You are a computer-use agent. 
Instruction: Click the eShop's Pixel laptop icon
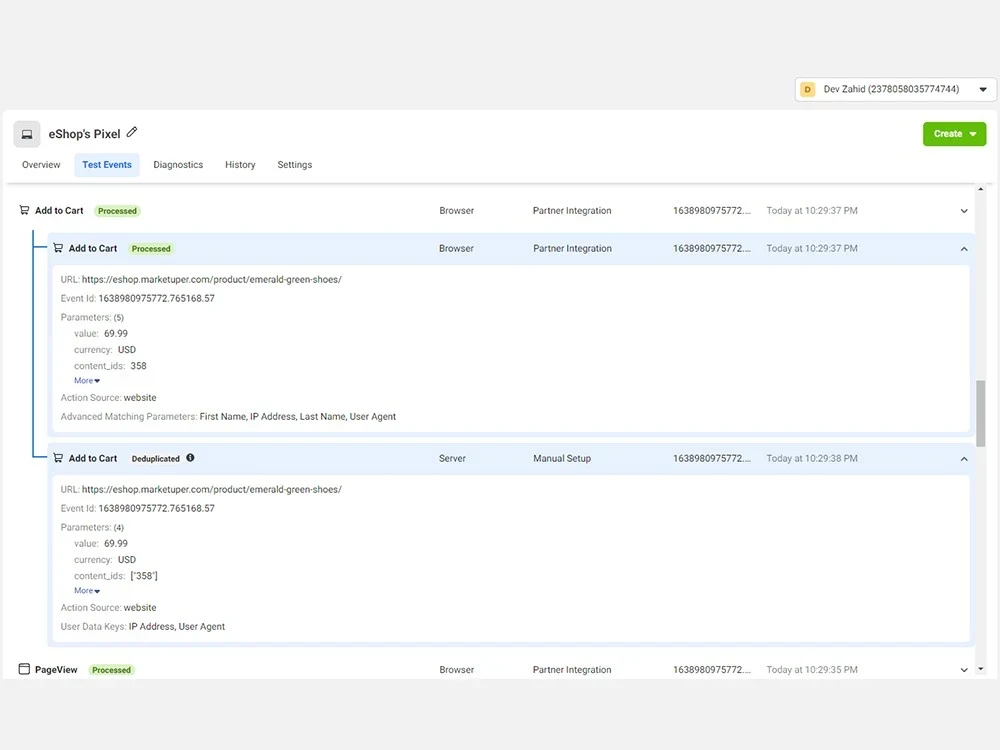pos(27,134)
